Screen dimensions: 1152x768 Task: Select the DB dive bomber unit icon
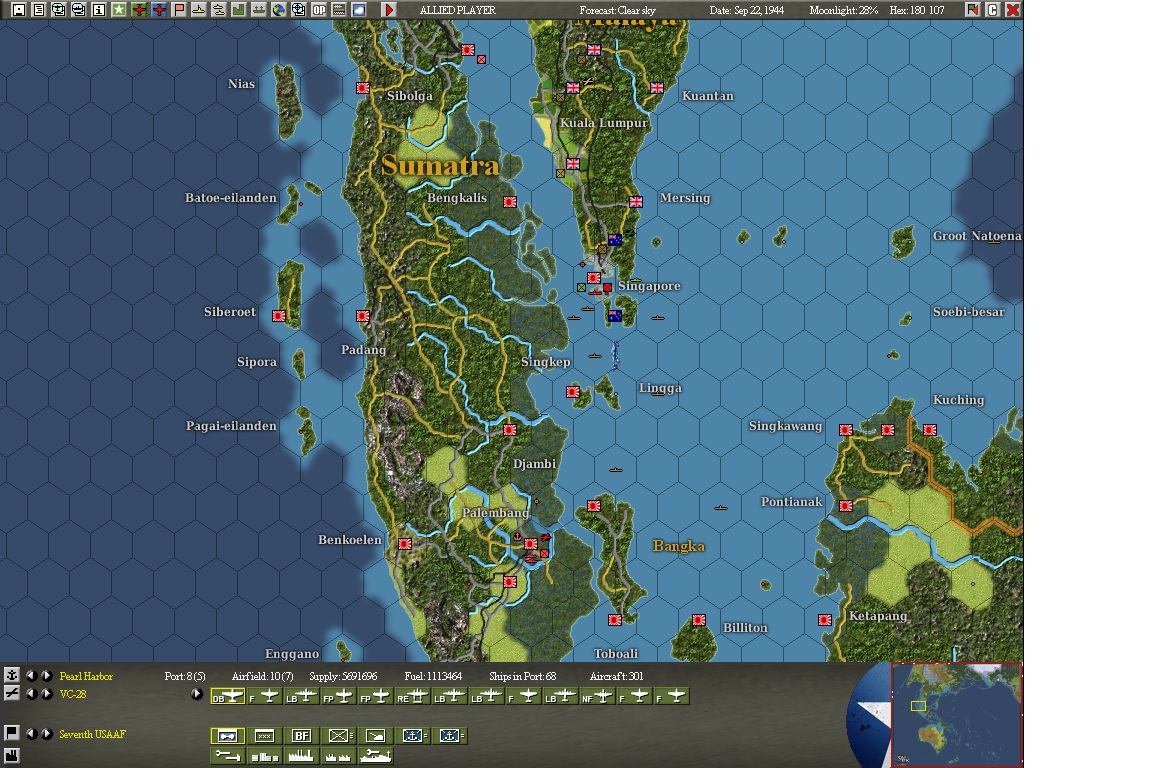click(228, 696)
